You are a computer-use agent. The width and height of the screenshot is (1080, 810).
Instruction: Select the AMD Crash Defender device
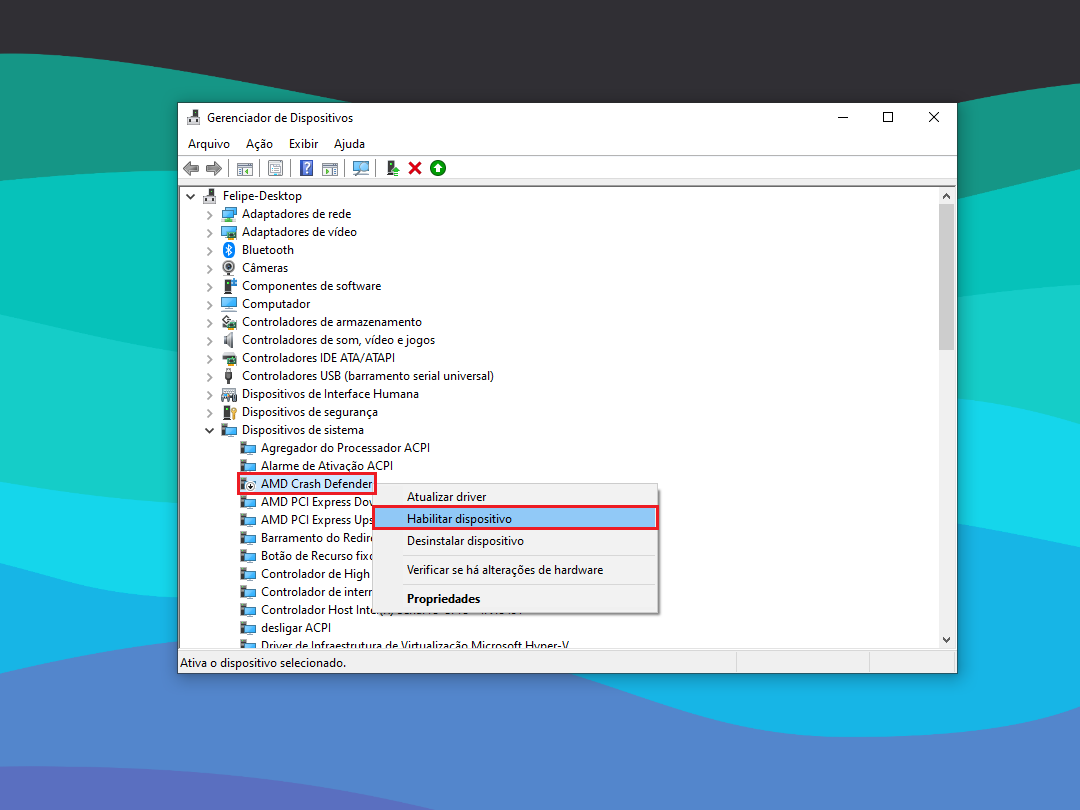(x=306, y=483)
